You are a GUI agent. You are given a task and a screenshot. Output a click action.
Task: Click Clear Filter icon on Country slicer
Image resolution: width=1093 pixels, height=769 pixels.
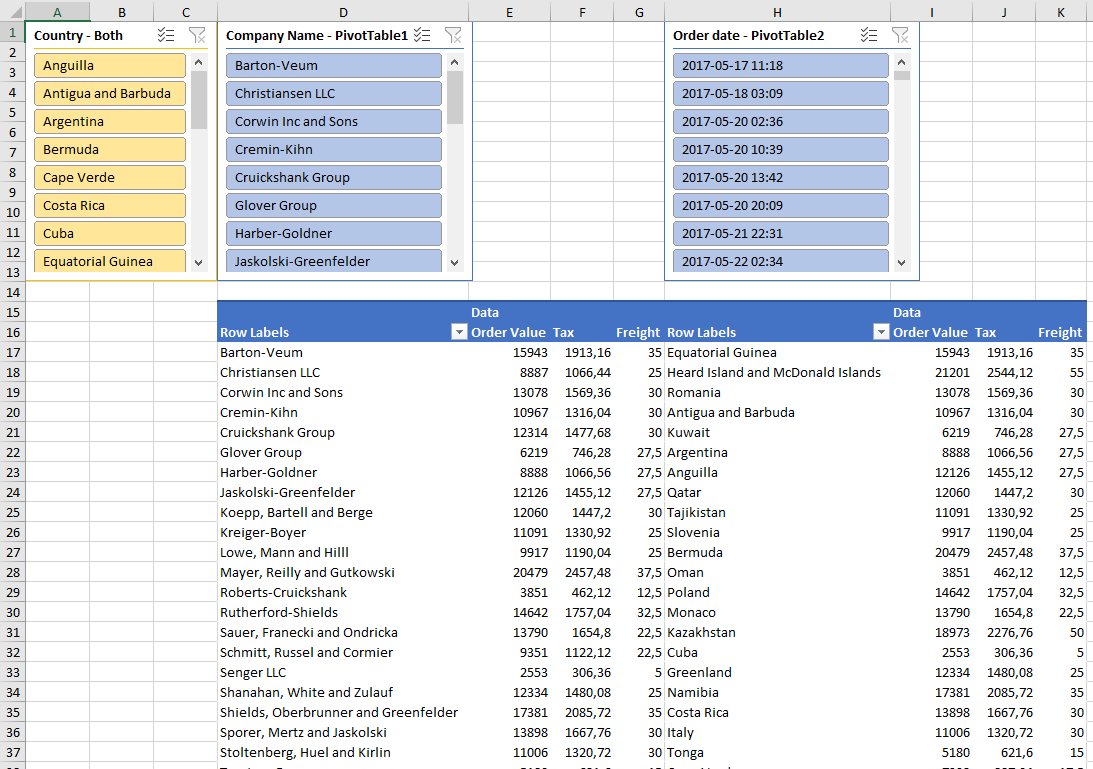(196, 34)
